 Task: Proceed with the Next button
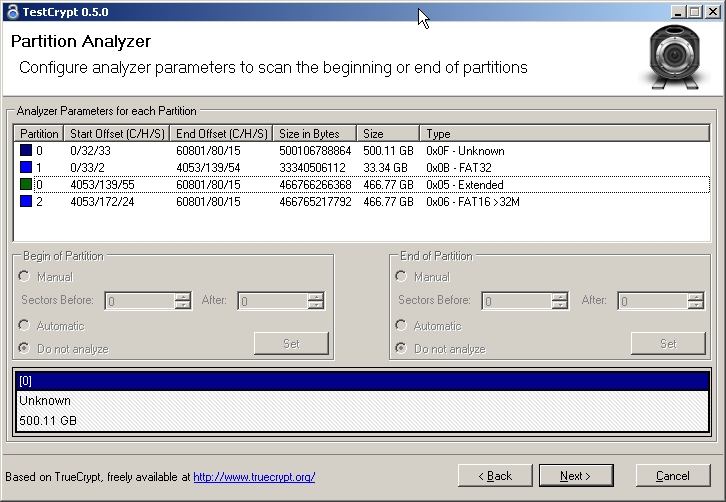pyautogui.click(x=576, y=476)
